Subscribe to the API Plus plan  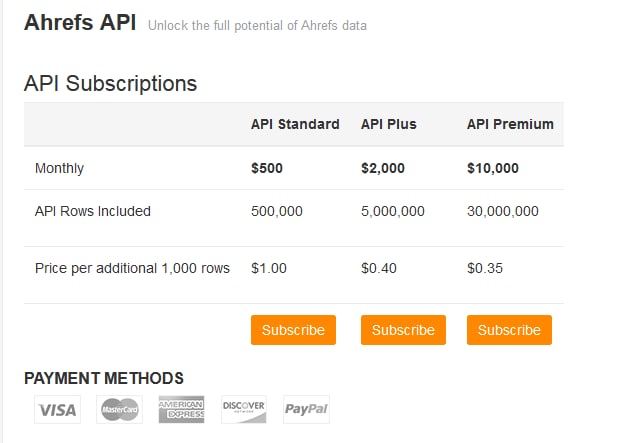(x=403, y=330)
